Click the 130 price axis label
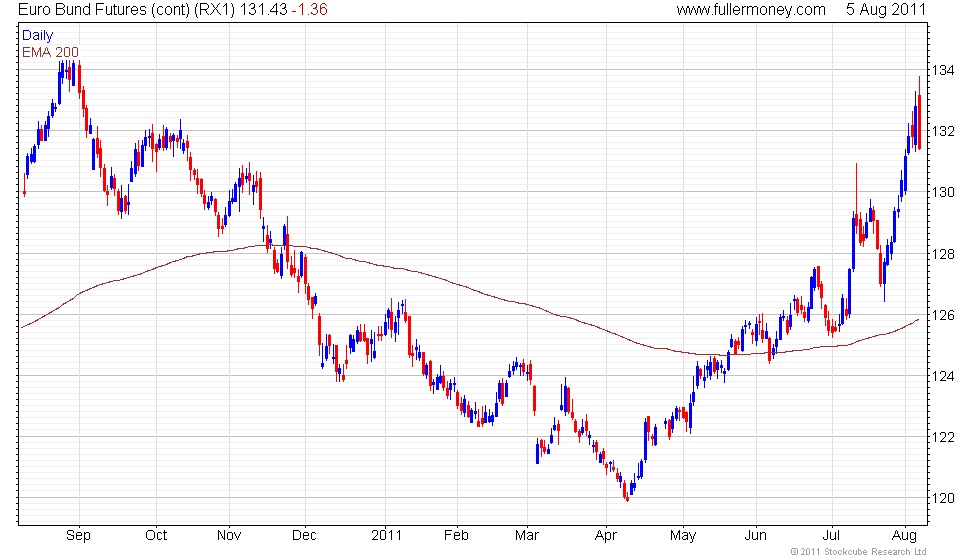The height and width of the screenshot is (560, 980). pos(943,192)
